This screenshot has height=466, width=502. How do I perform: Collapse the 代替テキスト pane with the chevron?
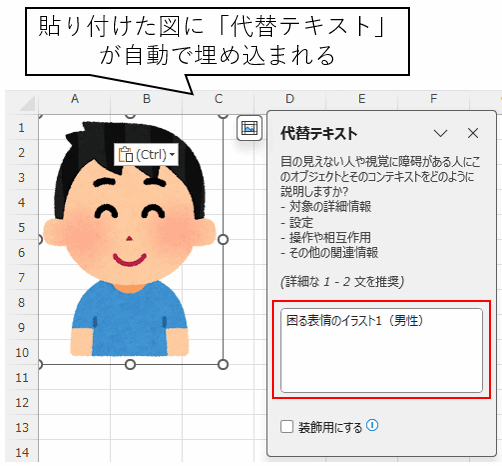tap(440, 133)
